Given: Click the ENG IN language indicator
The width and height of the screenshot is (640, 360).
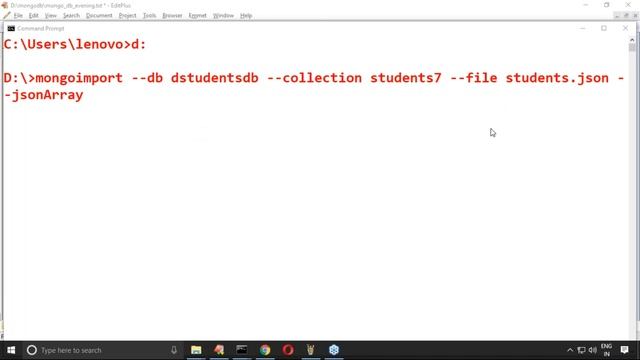Looking at the screenshot, I should 607,350.
